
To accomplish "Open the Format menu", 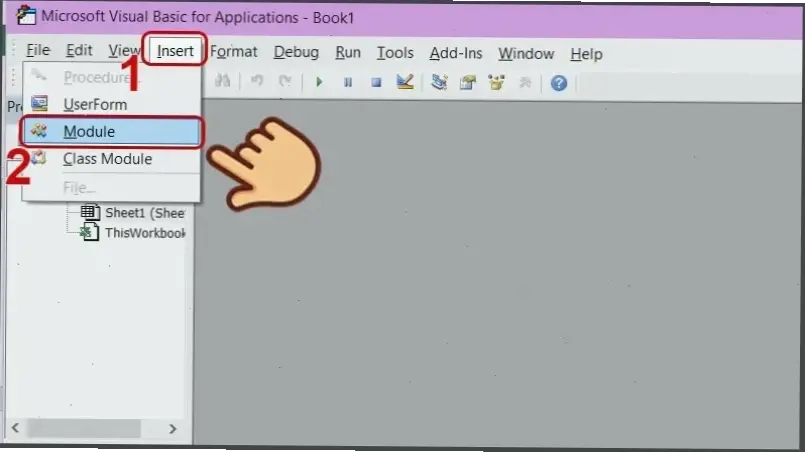I will tap(234, 52).
